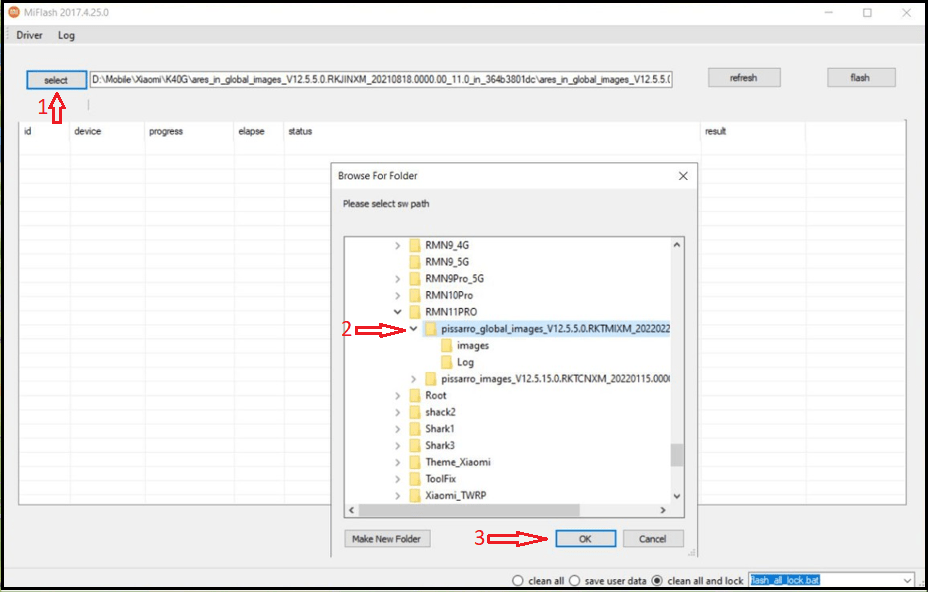This screenshot has height=592, width=928.
Task: Click the ToolFix folder icon
Action: 415,478
